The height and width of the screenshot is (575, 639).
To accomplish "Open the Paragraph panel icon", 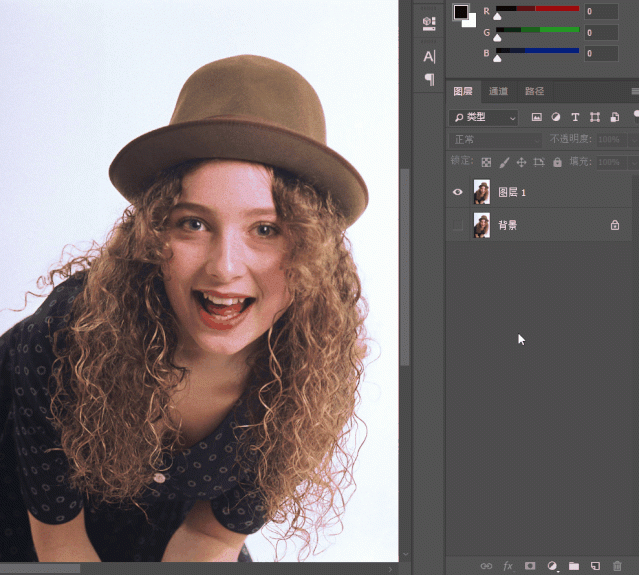I will [x=429, y=79].
